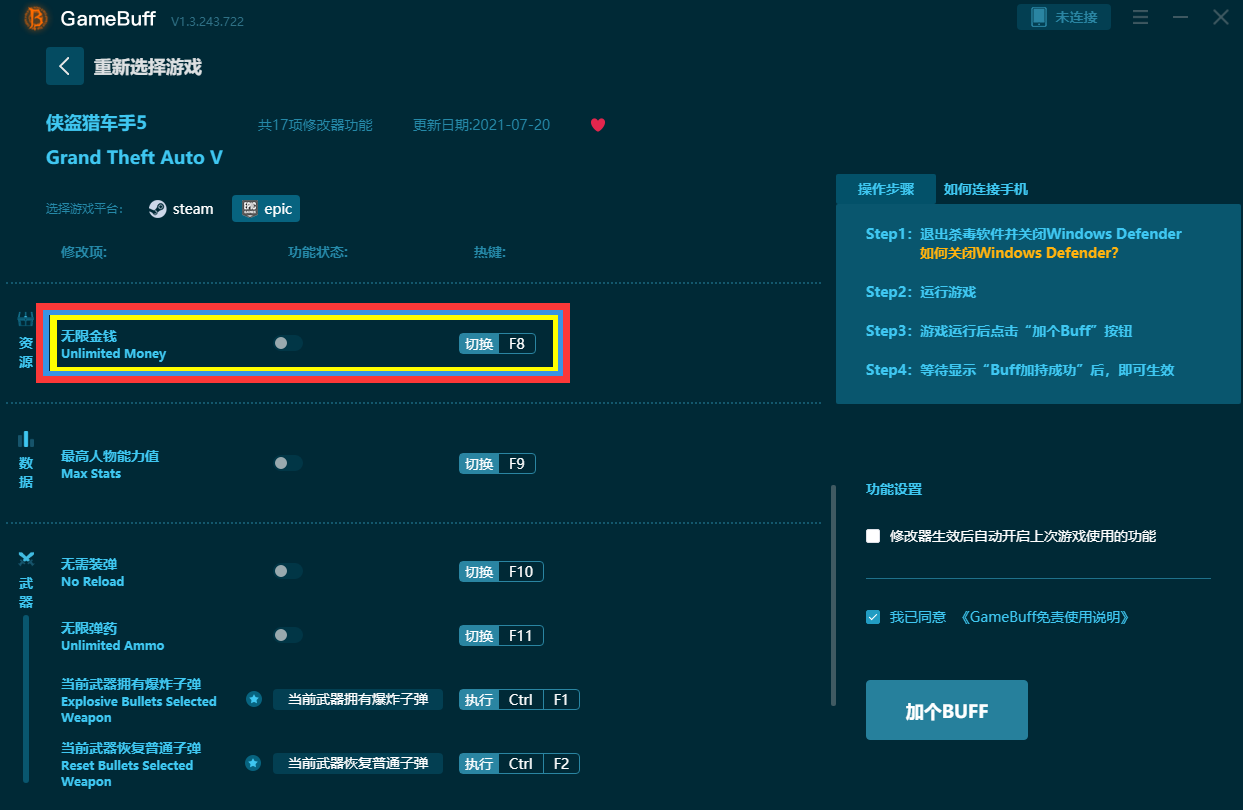
Task: Click the red heart favorite icon
Action: coord(598,125)
